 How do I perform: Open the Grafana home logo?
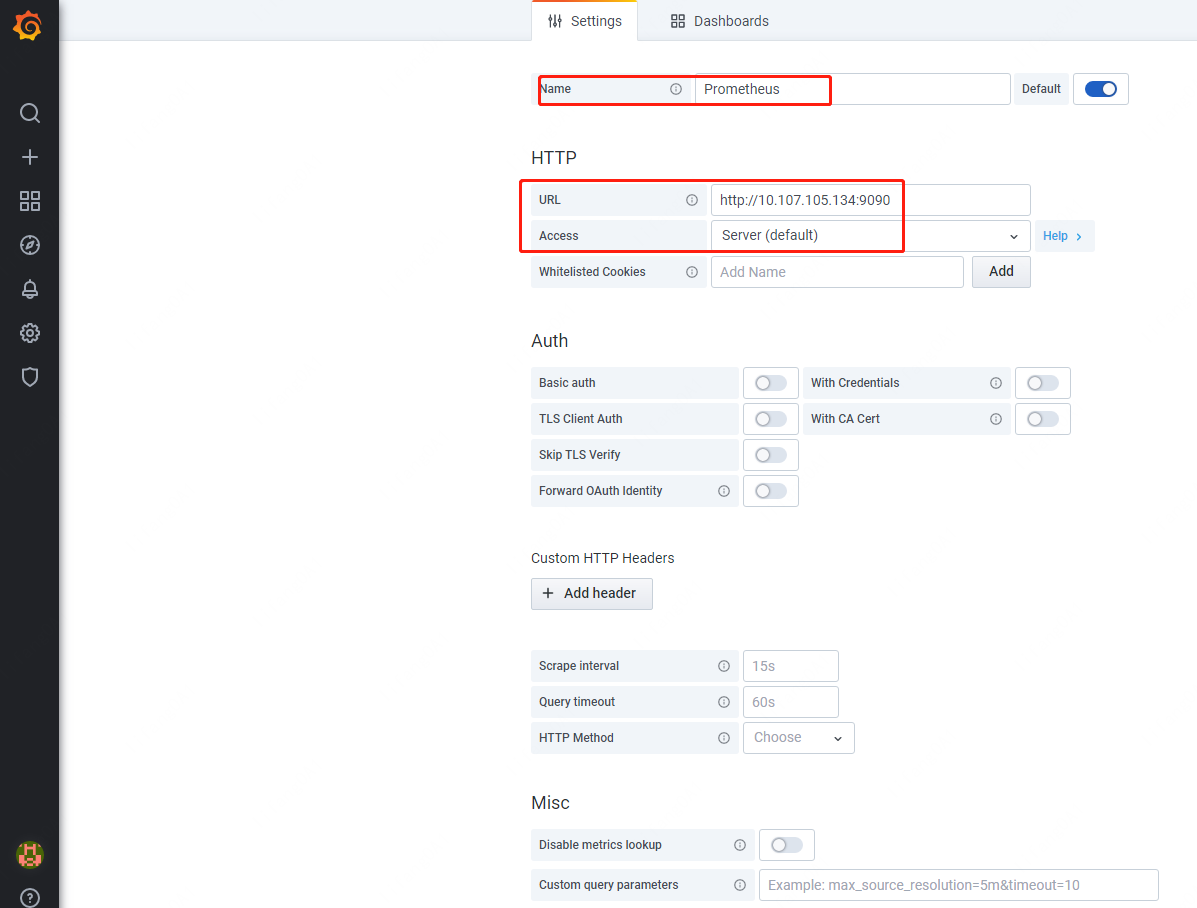pyautogui.click(x=28, y=26)
